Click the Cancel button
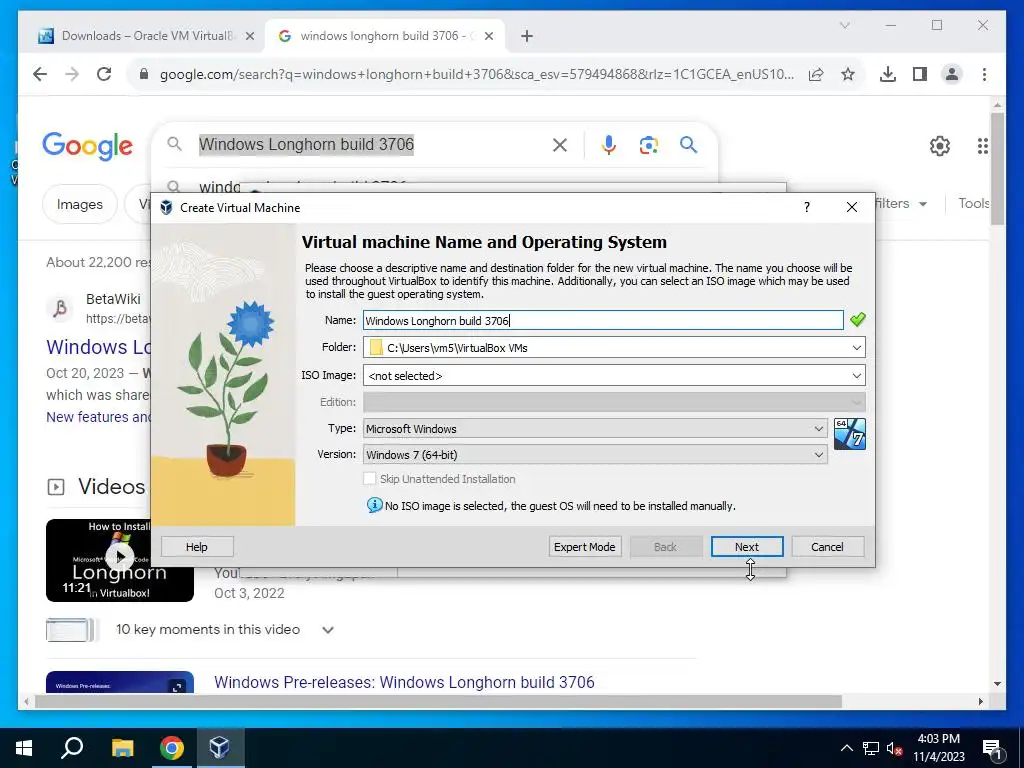 coord(827,547)
